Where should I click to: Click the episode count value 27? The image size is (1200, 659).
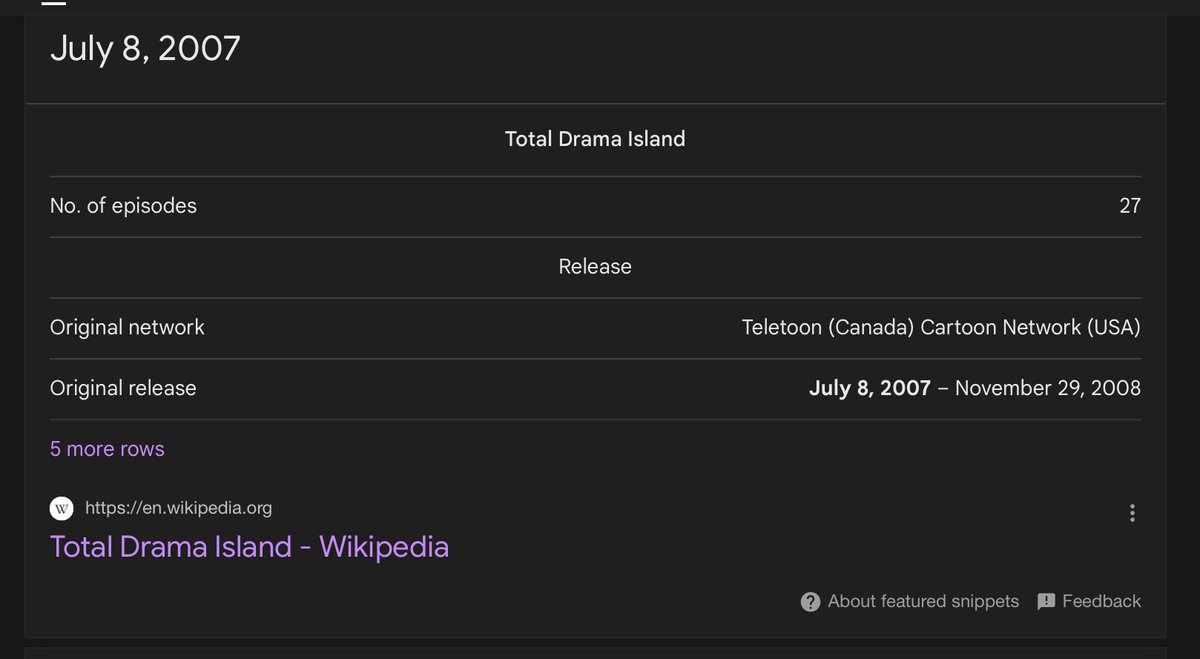(1130, 207)
